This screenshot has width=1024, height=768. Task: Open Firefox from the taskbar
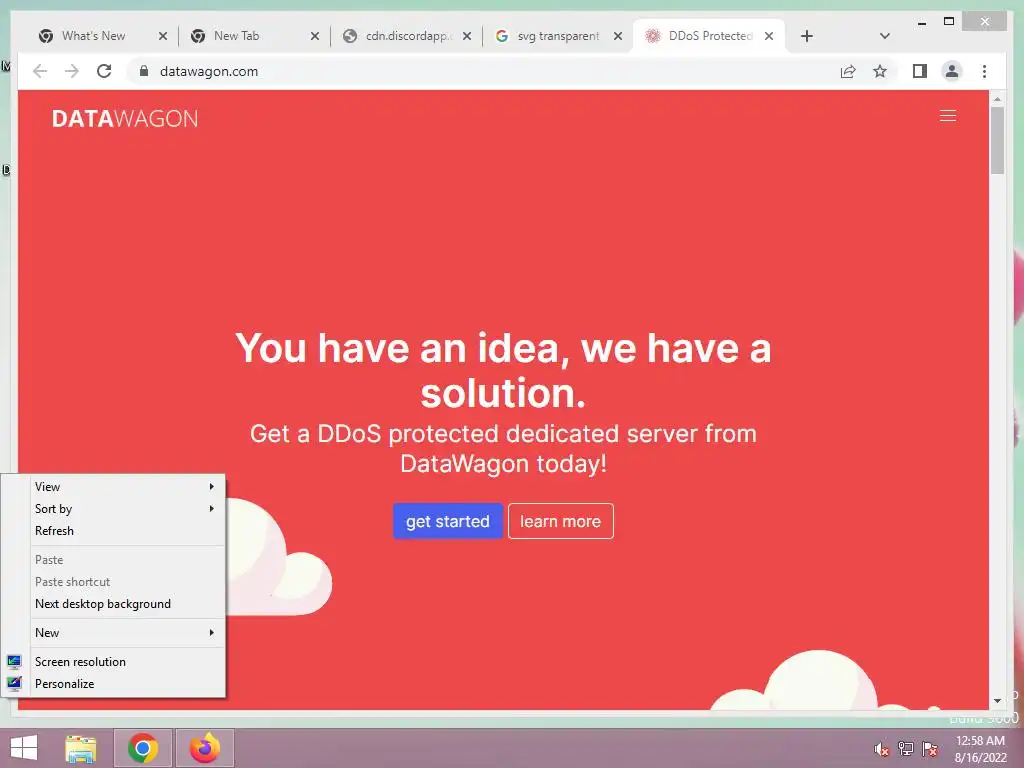coord(204,748)
